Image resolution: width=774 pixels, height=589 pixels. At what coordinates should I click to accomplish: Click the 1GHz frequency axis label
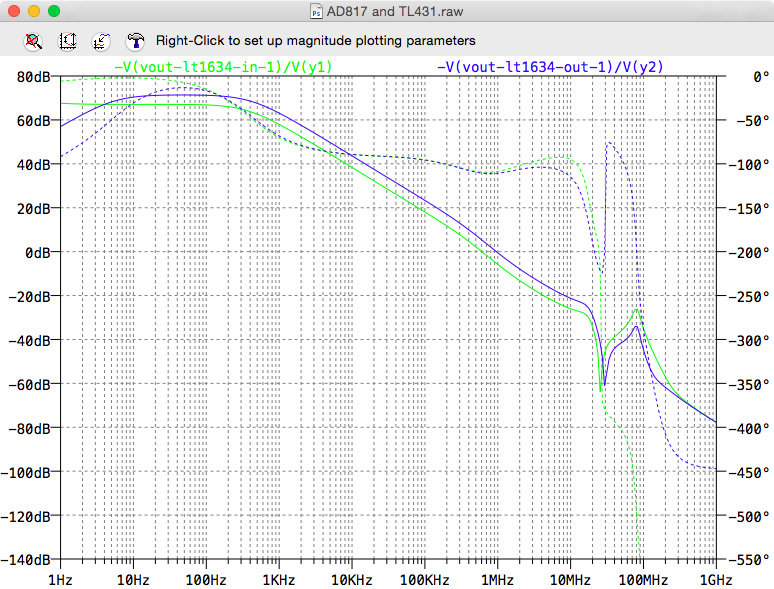click(x=716, y=580)
